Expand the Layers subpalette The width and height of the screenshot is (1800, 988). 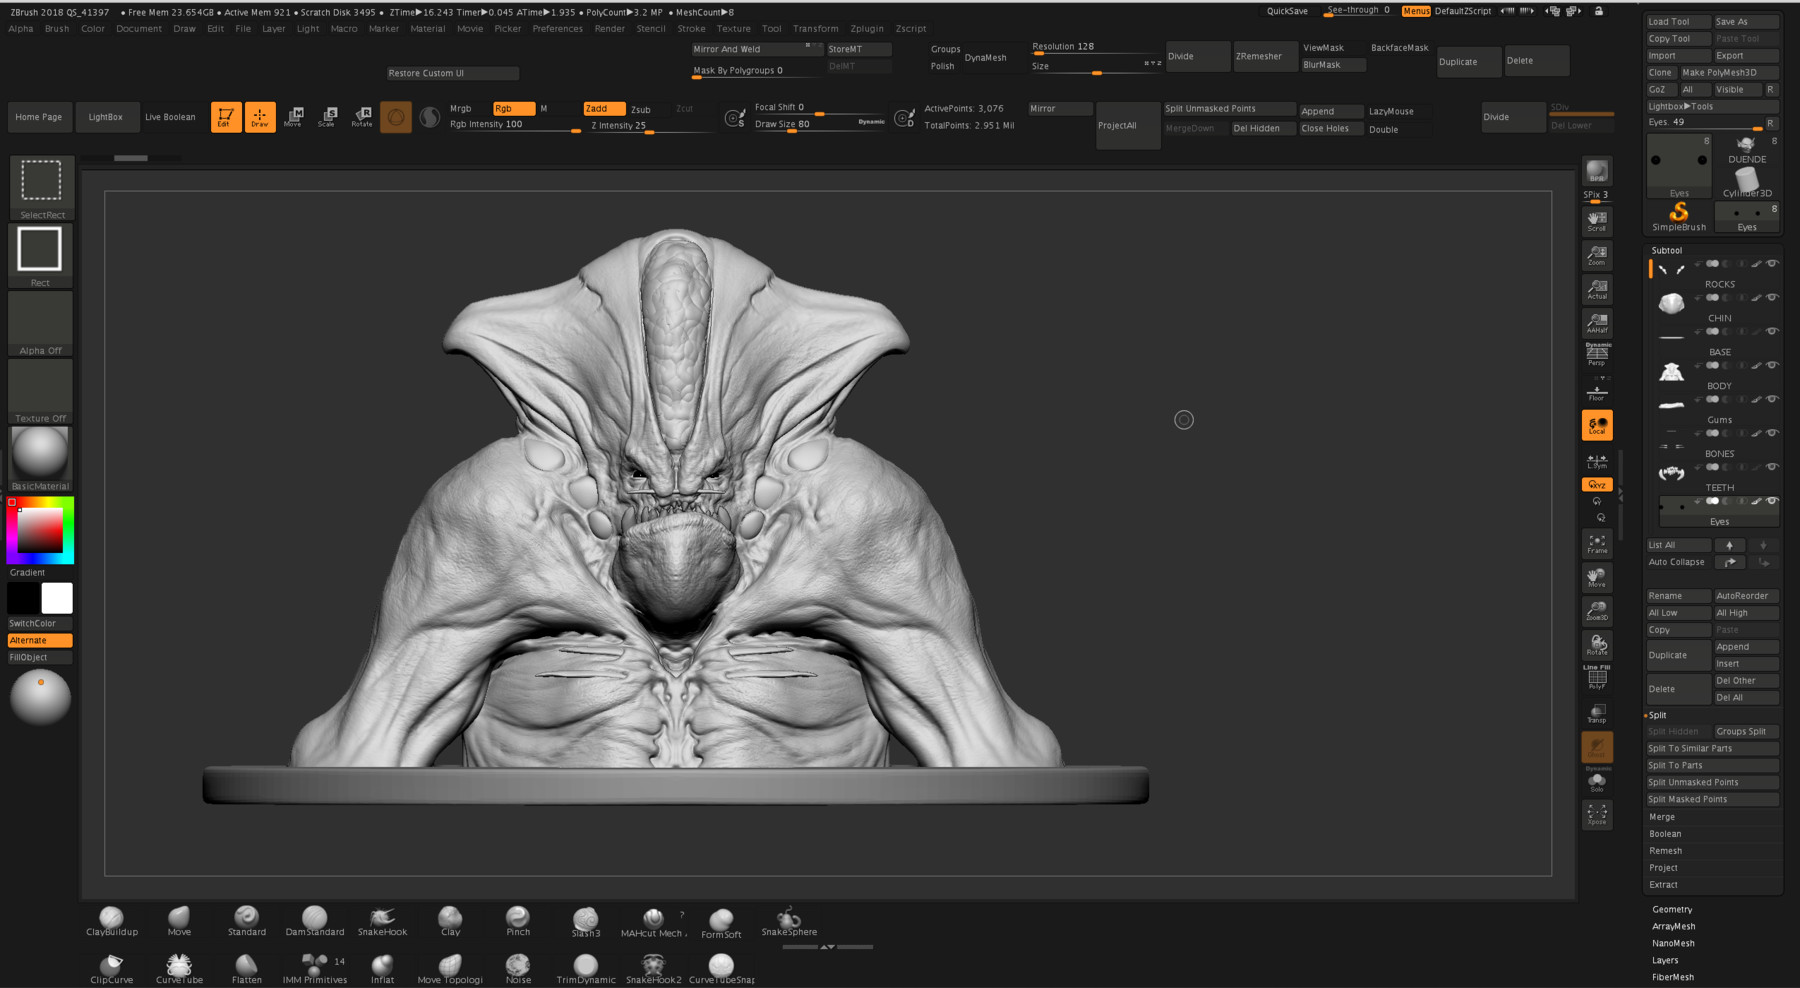pos(1665,960)
